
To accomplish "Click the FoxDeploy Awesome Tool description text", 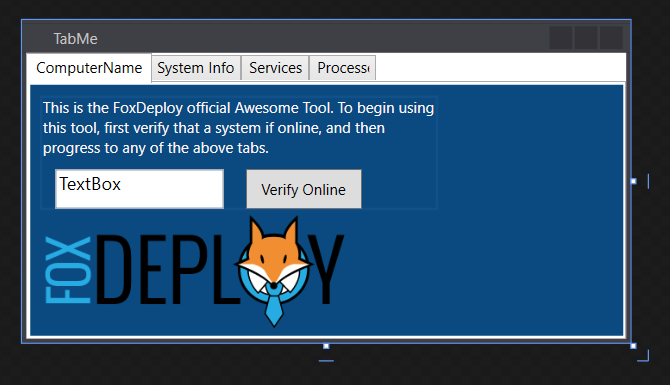I will pos(238,128).
